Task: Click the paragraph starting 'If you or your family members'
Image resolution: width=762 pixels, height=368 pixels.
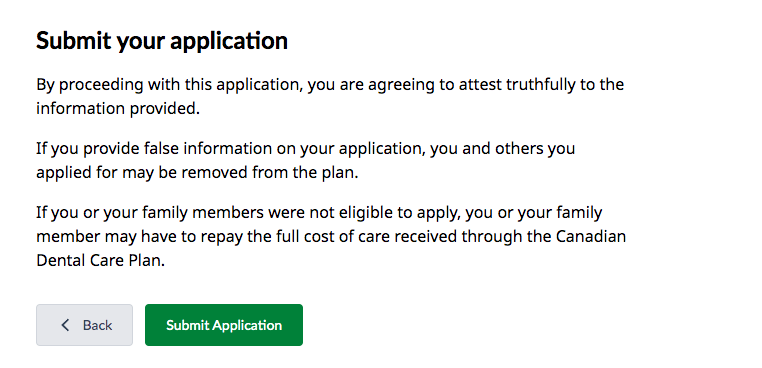Action: pos(331,236)
